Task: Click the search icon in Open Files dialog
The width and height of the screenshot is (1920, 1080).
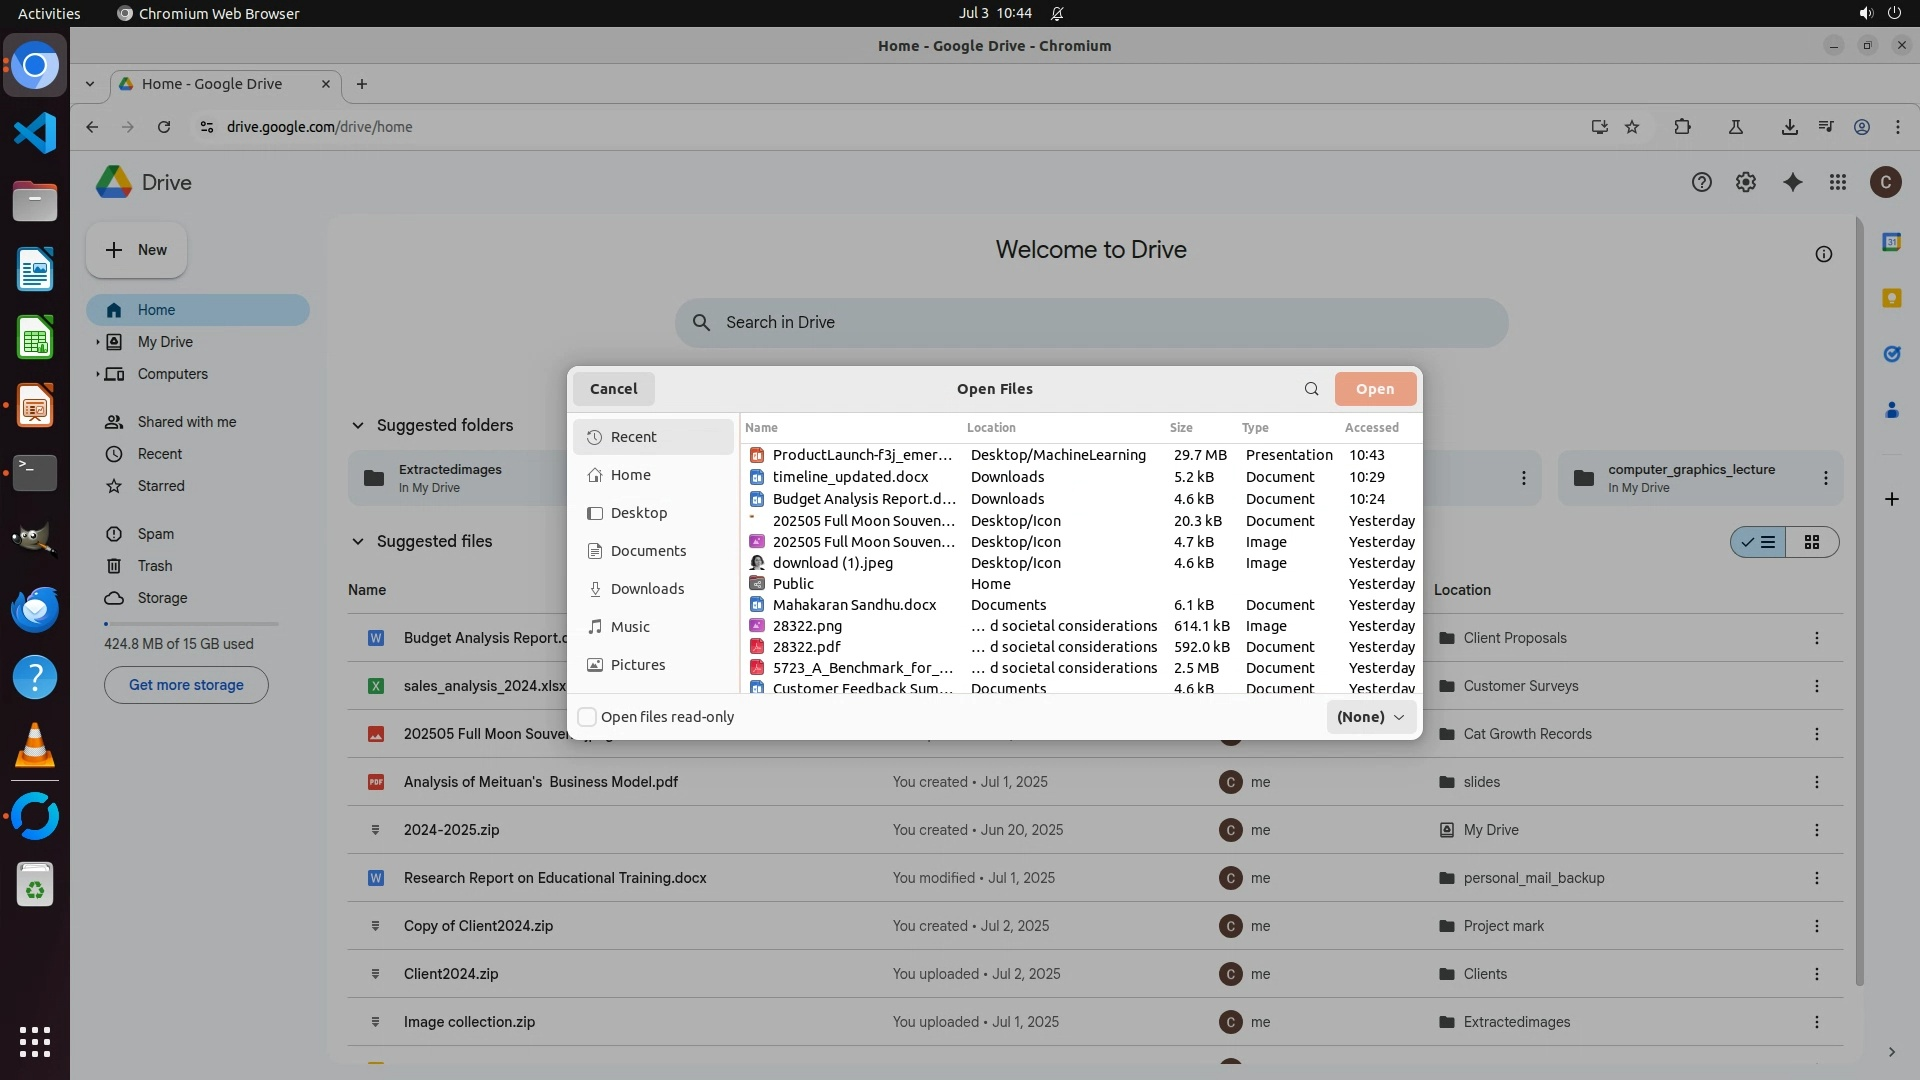Action: (1311, 389)
